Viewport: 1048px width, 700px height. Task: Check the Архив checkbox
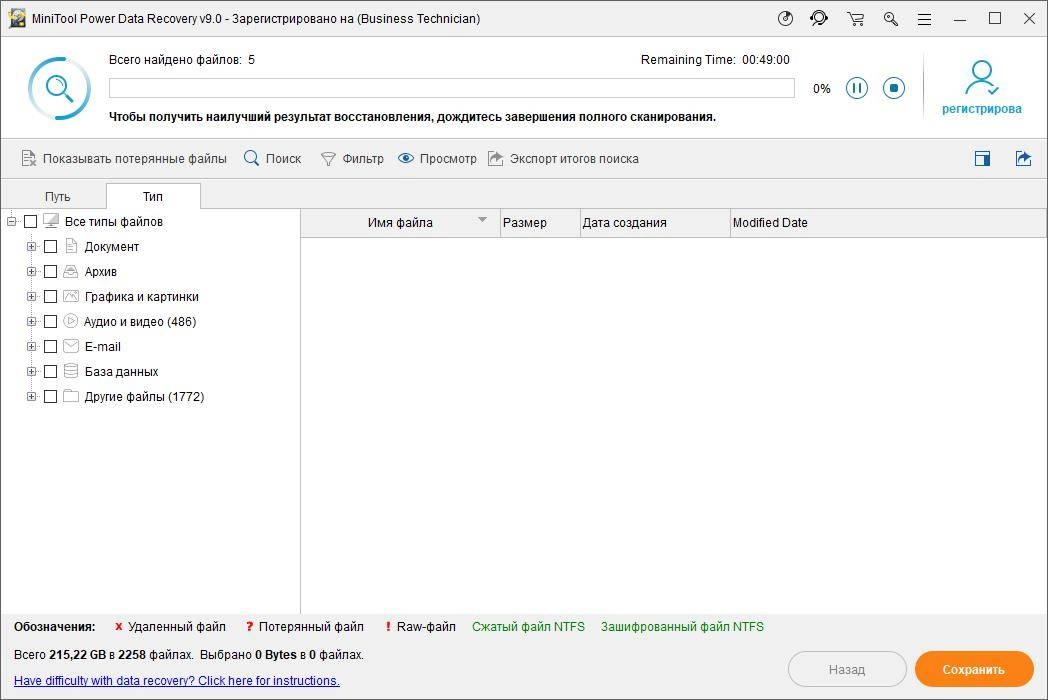pos(50,271)
